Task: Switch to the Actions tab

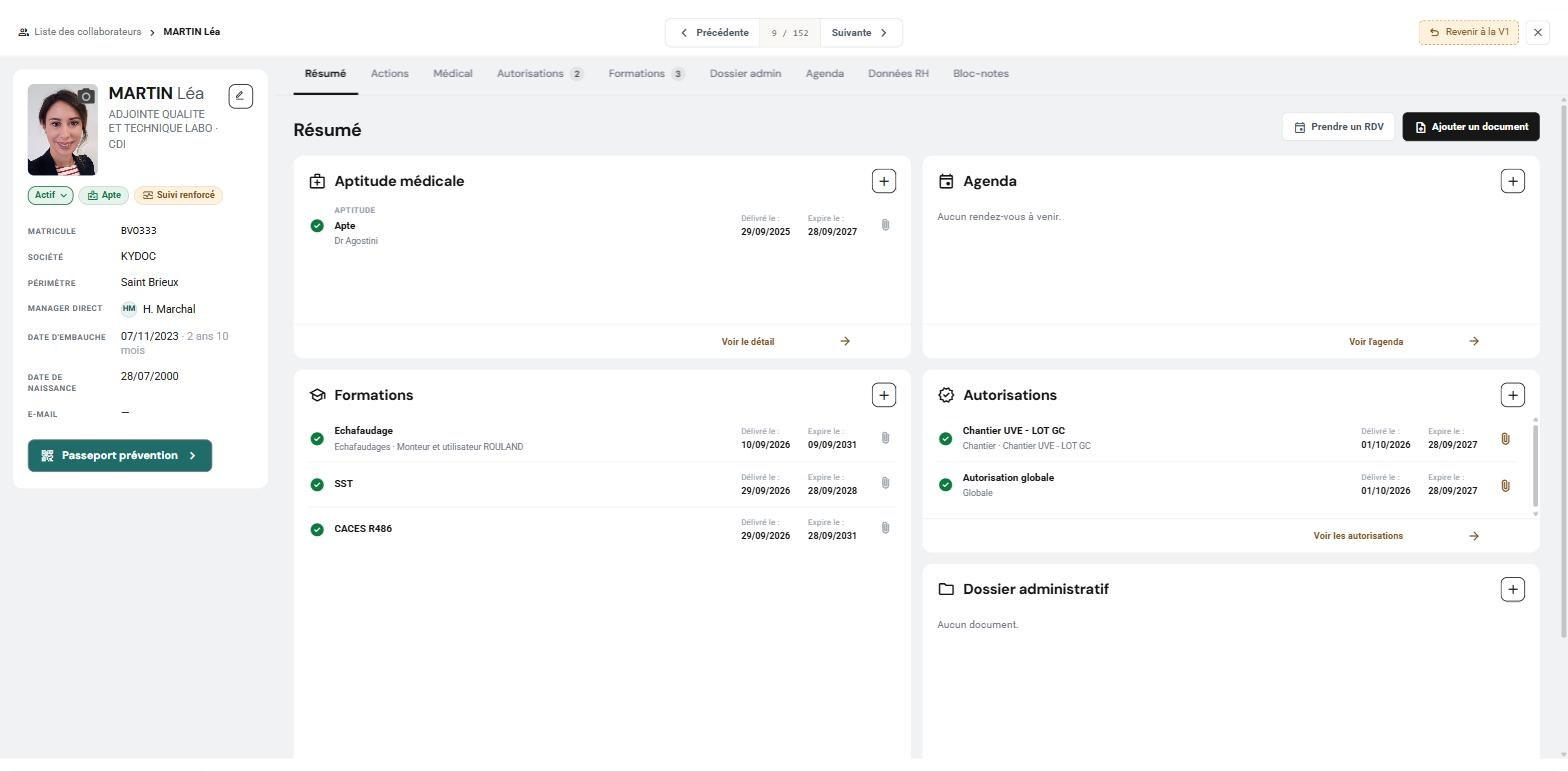Action: point(390,74)
